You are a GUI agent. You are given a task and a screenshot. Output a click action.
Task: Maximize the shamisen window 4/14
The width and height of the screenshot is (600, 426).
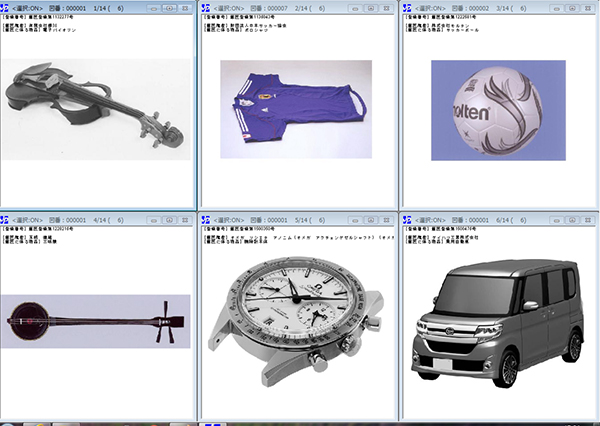(170, 220)
